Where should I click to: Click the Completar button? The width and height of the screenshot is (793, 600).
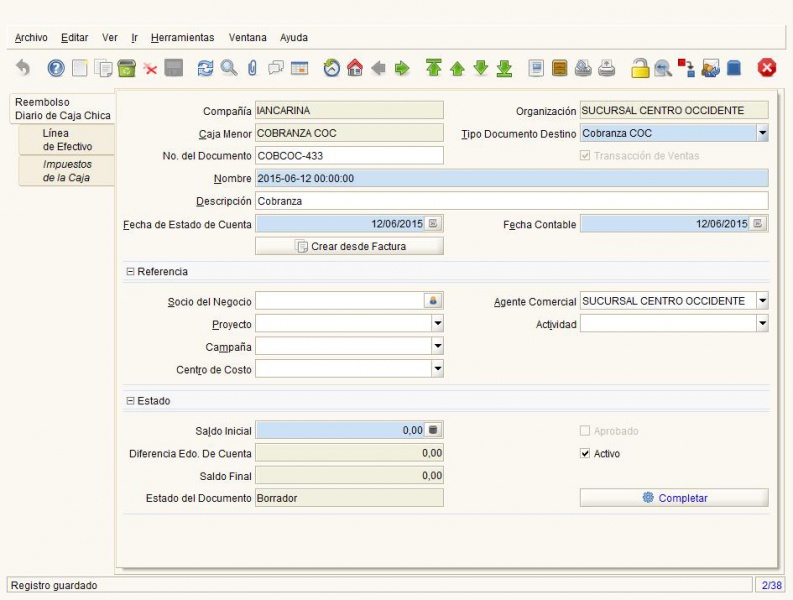pyautogui.click(x=674, y=497)
